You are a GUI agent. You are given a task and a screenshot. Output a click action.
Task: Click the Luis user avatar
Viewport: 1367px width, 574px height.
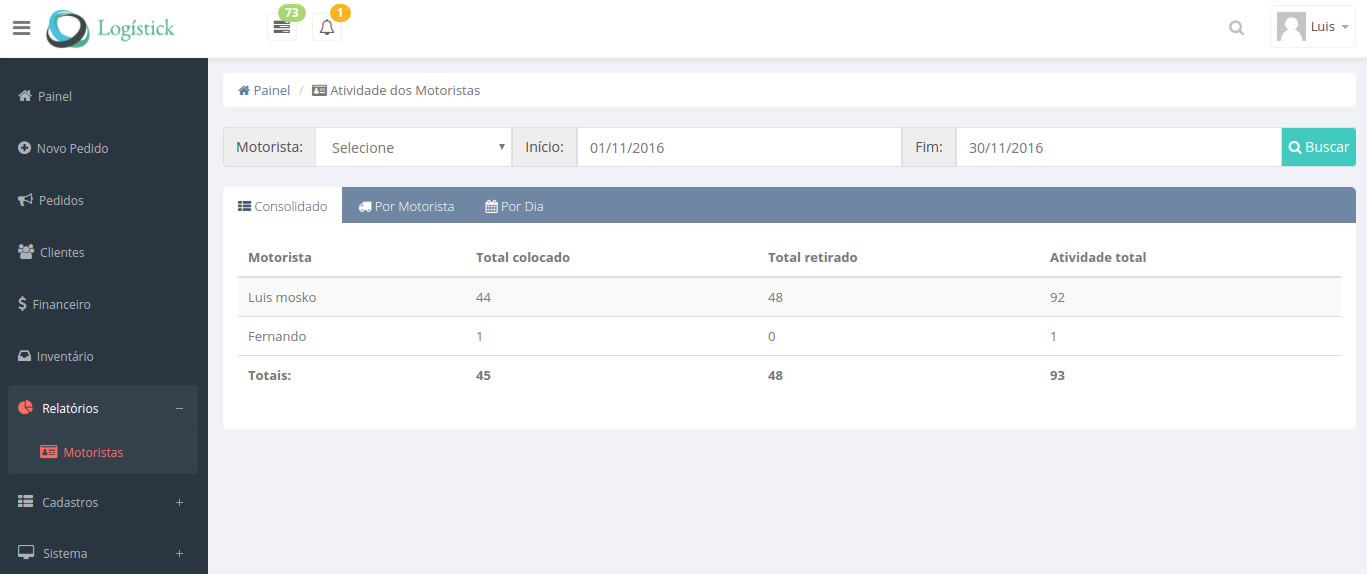(x=1292, y=27)
